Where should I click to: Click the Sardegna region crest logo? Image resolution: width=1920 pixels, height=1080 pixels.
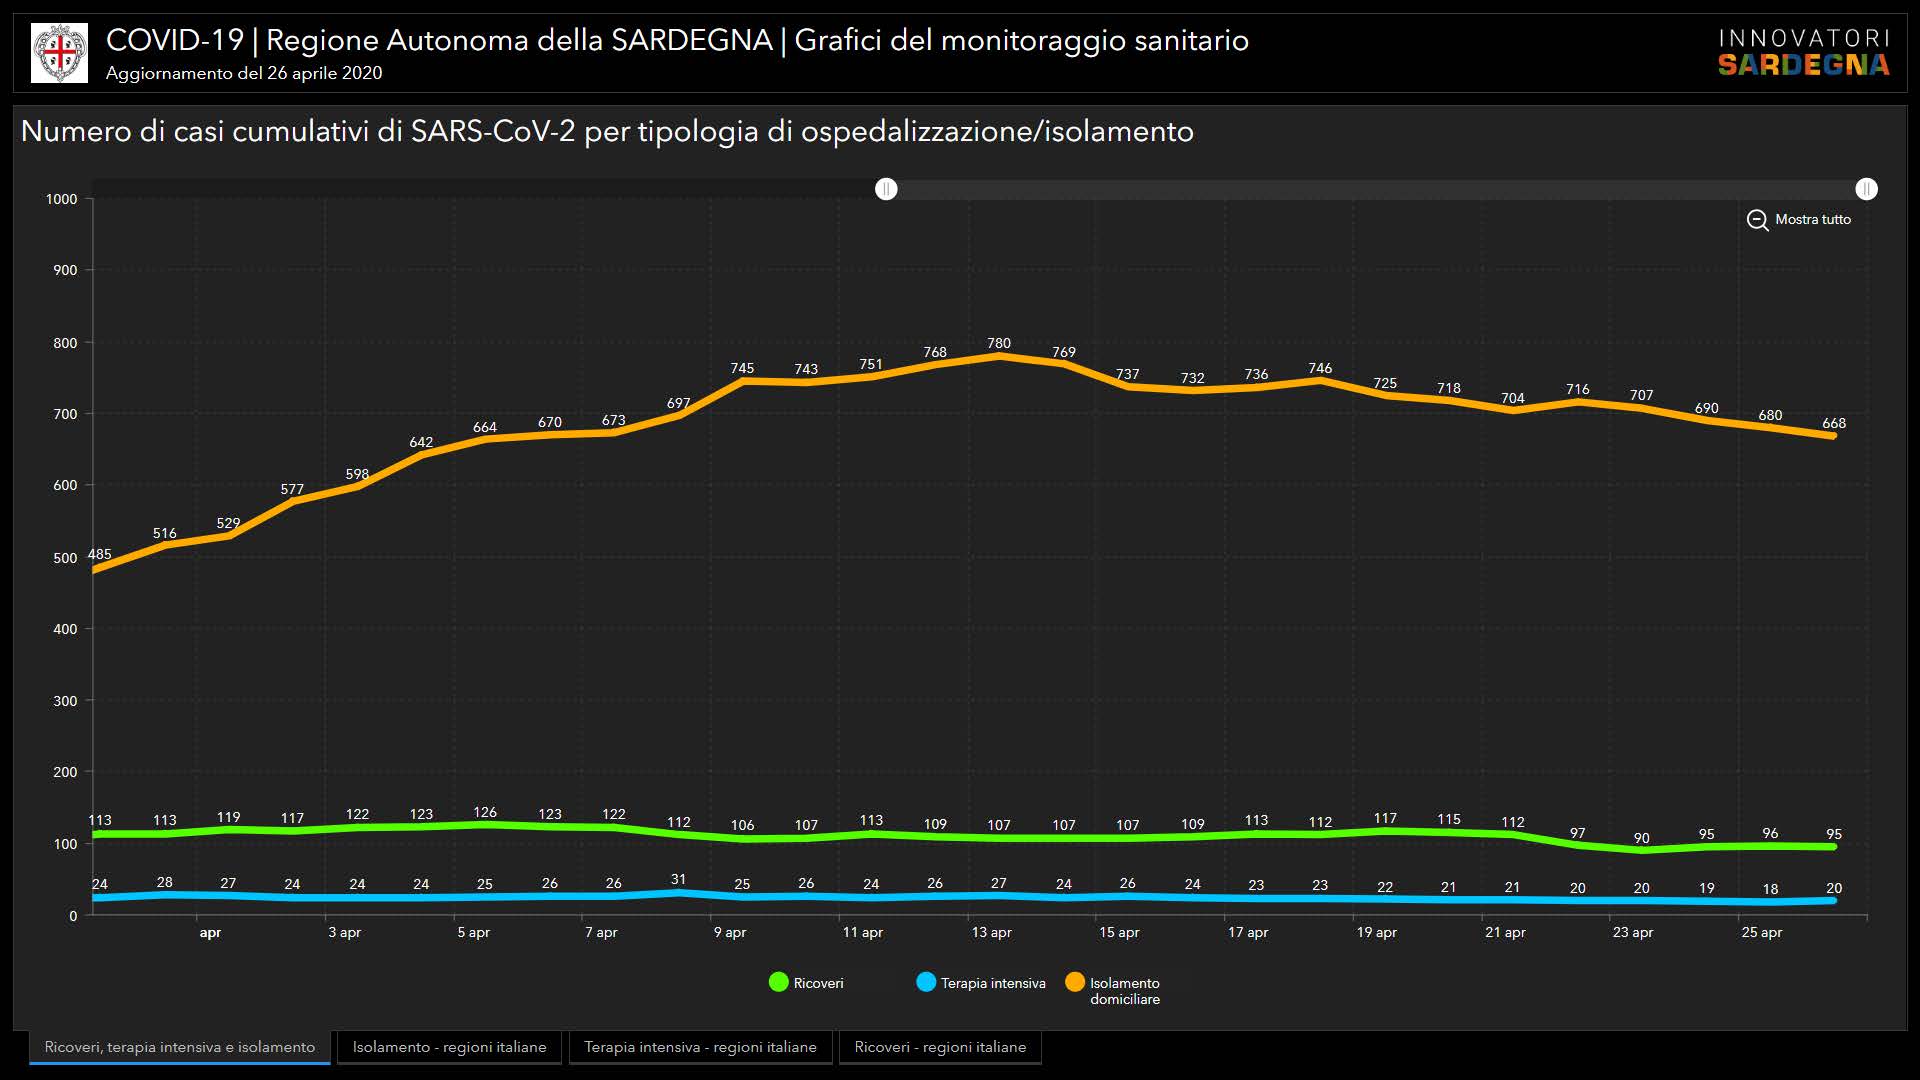pyautogui.click(x=60, y=53)
